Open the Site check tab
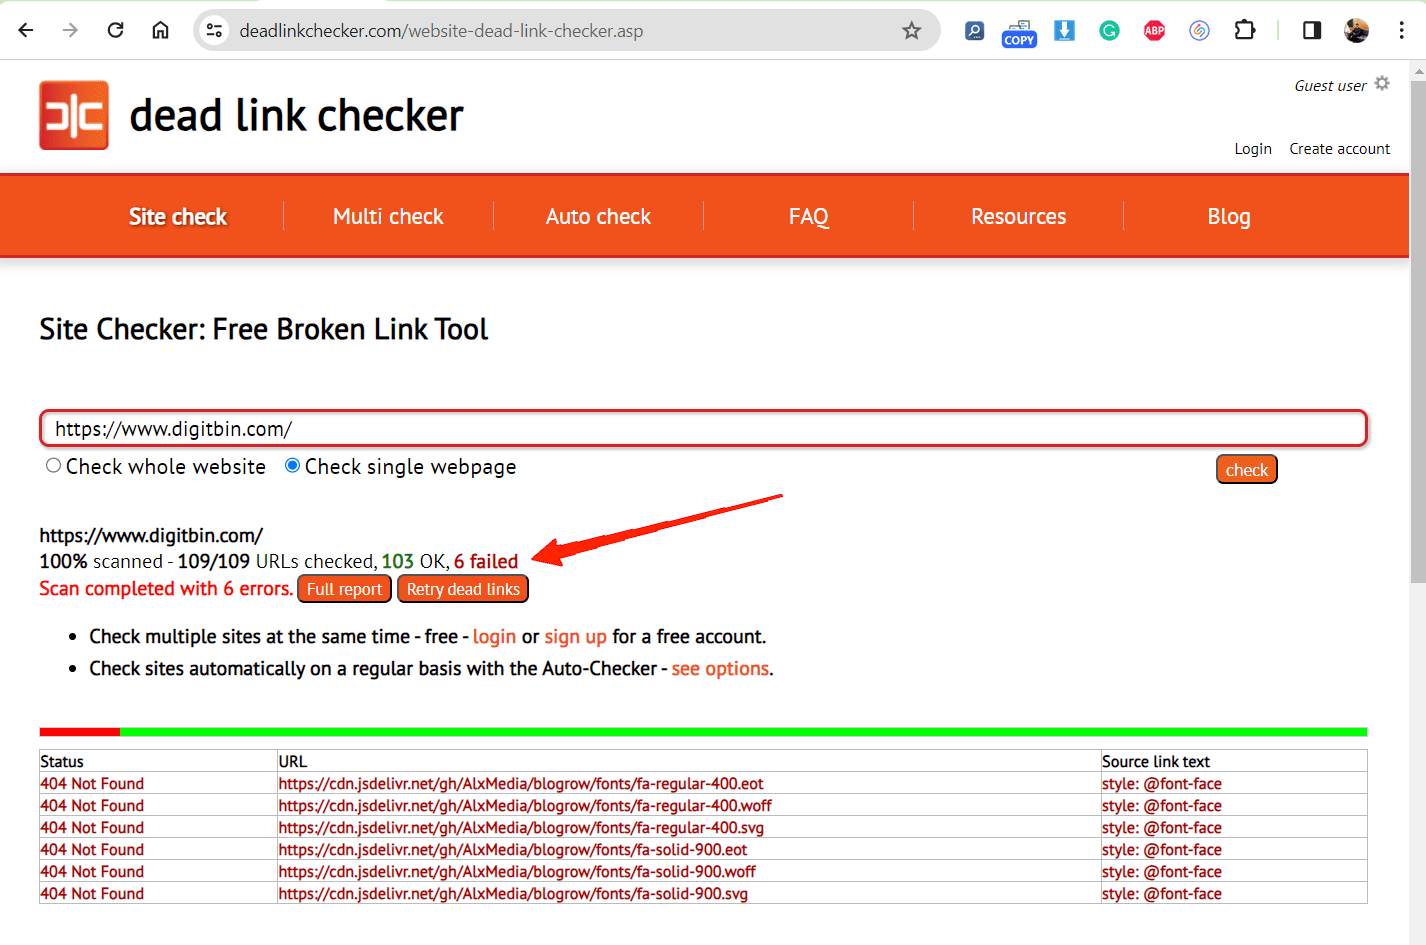Image resolution: width=1426 pixels, height=945 pixels. 178,216
